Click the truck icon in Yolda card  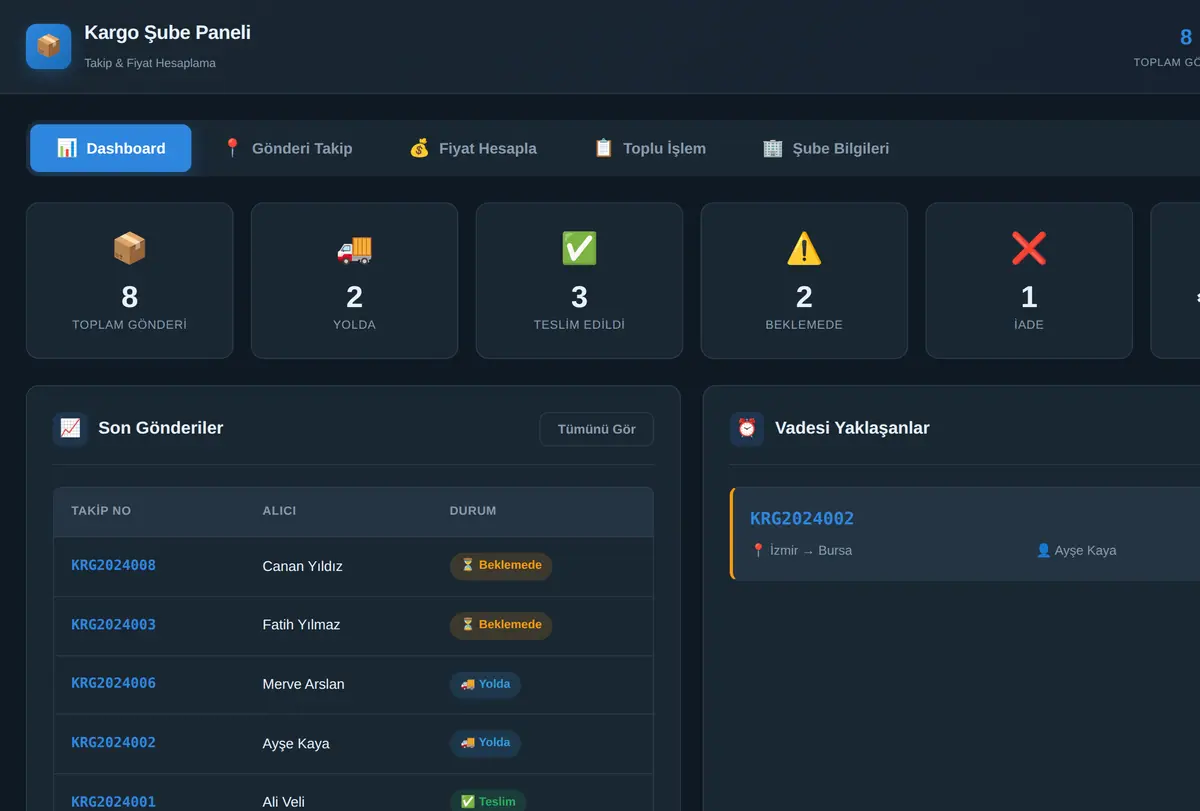click(x=354, y=248)
